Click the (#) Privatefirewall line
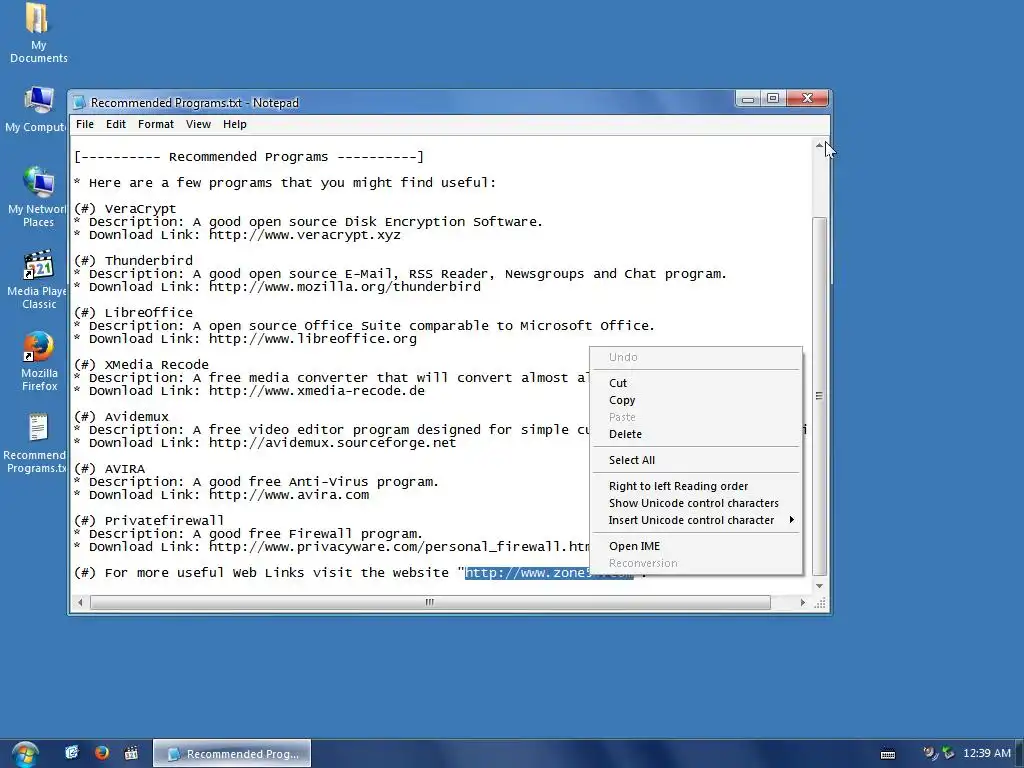Viewport: 1024px width, 768px height. (x=149, y=521)
